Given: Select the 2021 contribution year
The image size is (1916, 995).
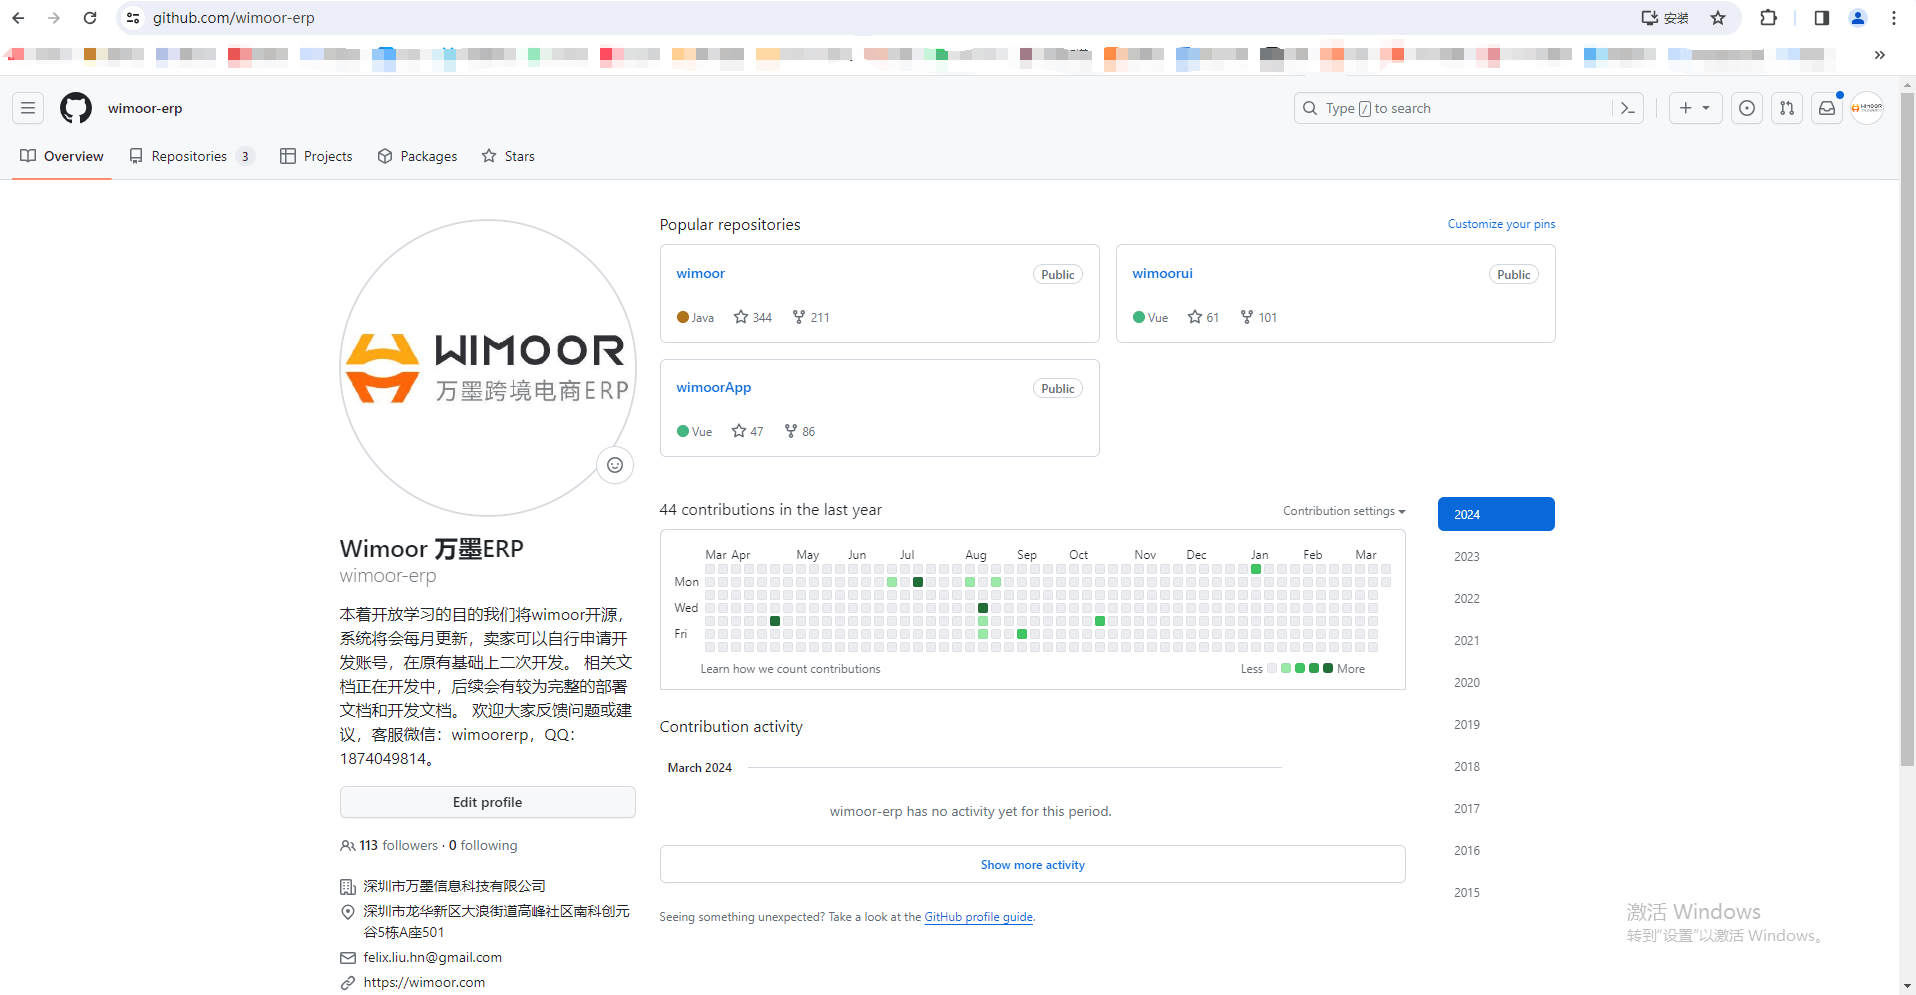Looking at the screenshot, I should (x=1496, y=640).
